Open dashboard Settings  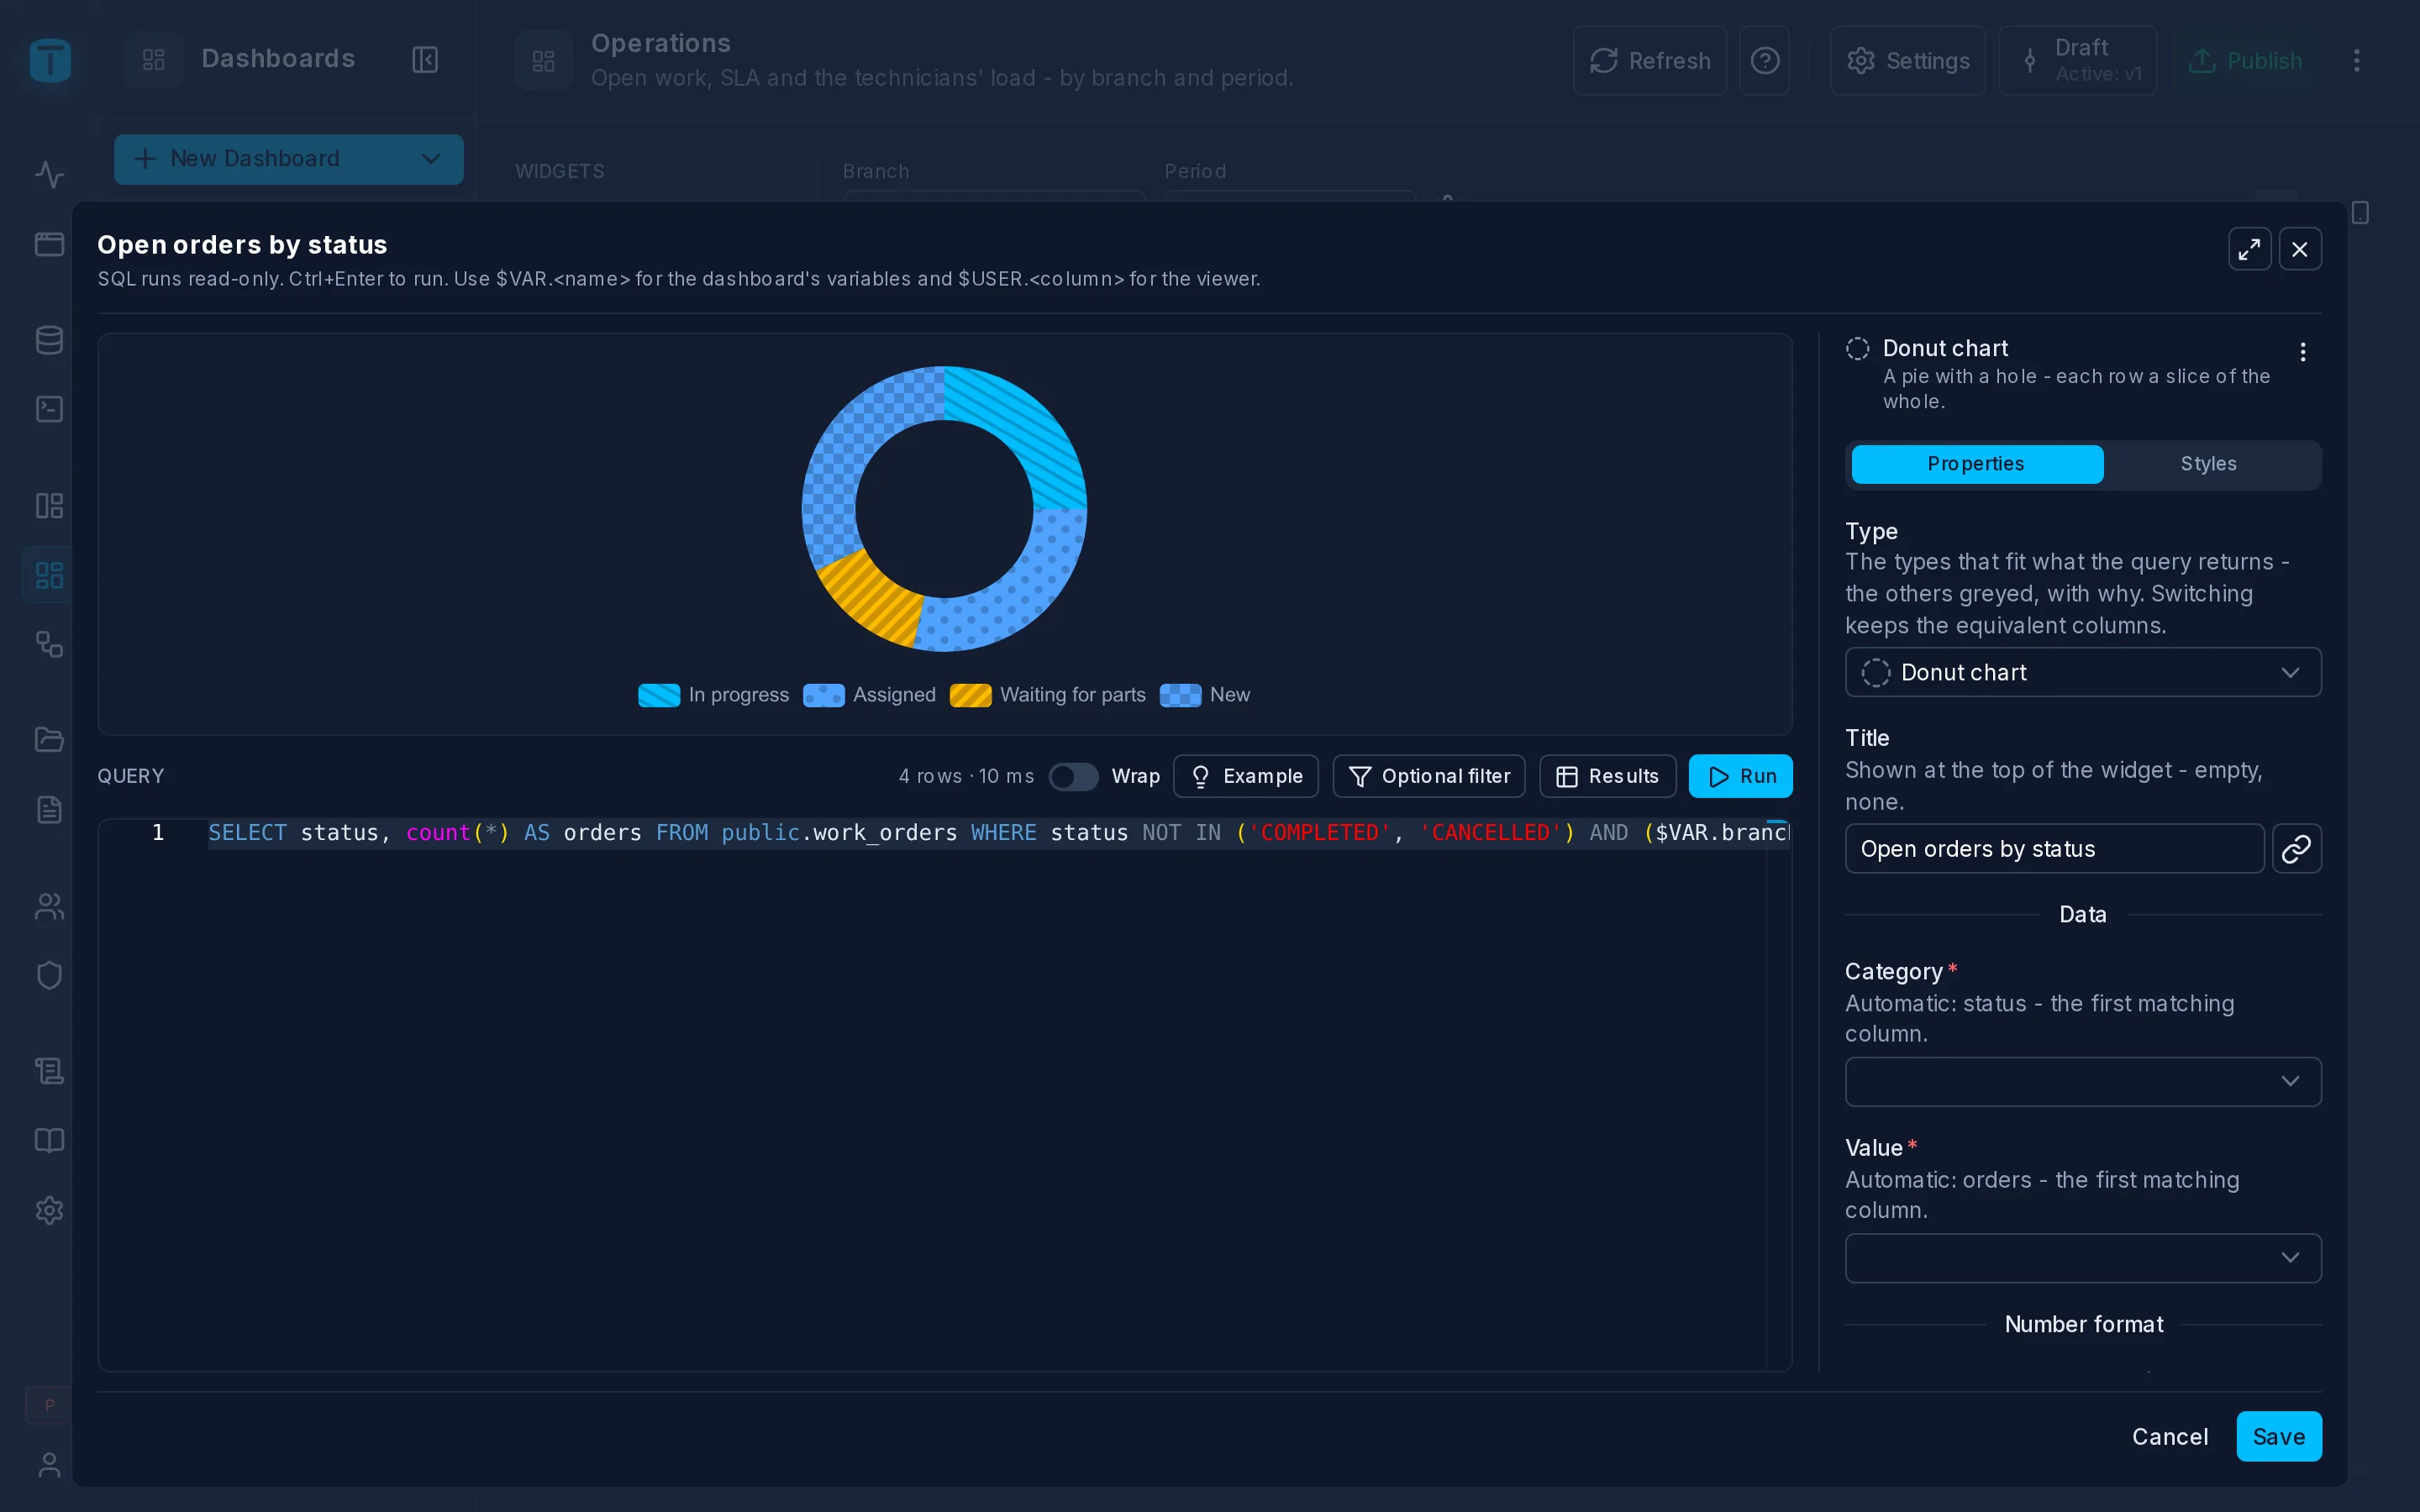point(1907,61)
